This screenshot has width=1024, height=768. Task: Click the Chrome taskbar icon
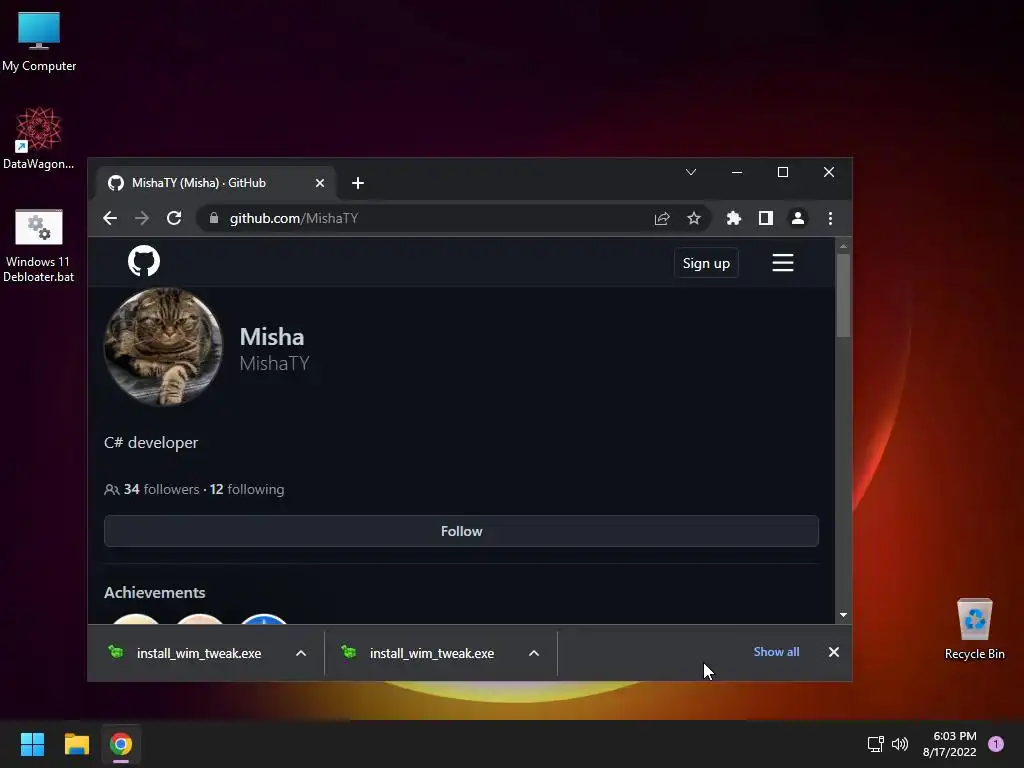(121, 744)
